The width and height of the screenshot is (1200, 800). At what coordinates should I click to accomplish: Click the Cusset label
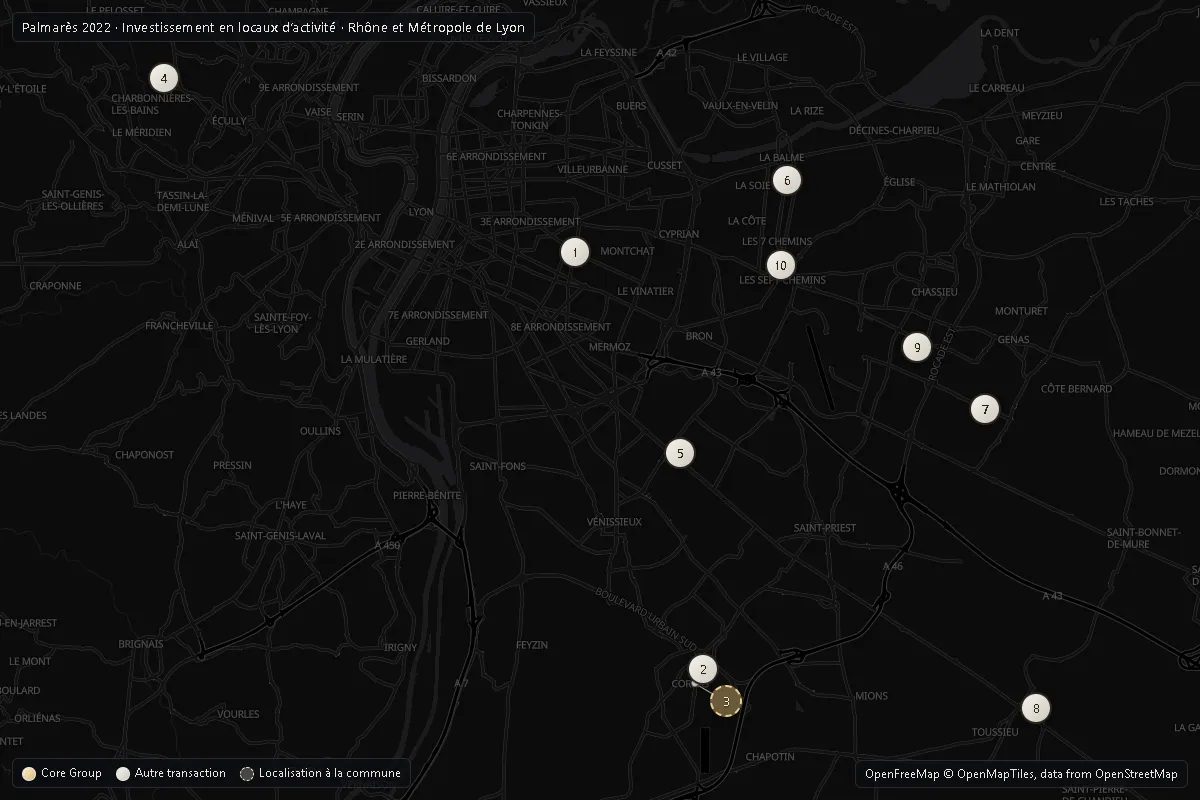pyautogui.click(x=664, y=166)
